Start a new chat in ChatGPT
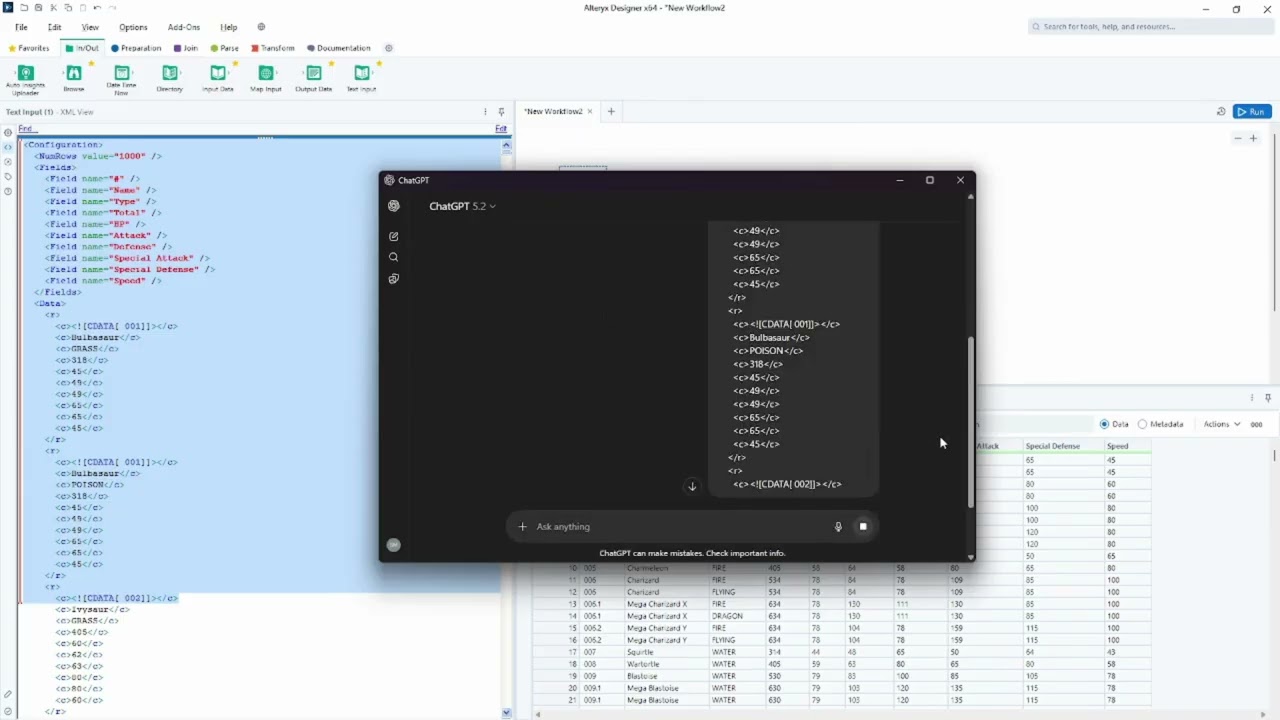 pos(394,237)
